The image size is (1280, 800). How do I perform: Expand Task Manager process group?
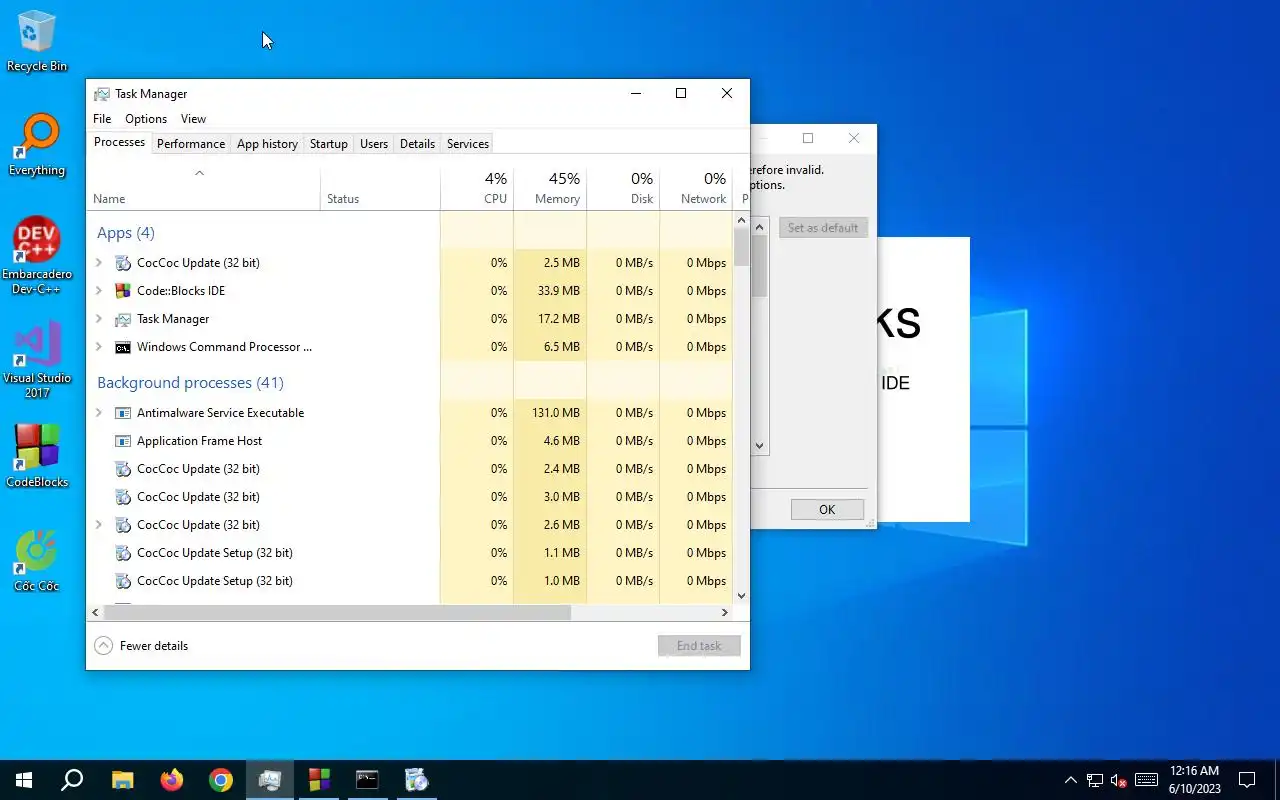point(99,319)
